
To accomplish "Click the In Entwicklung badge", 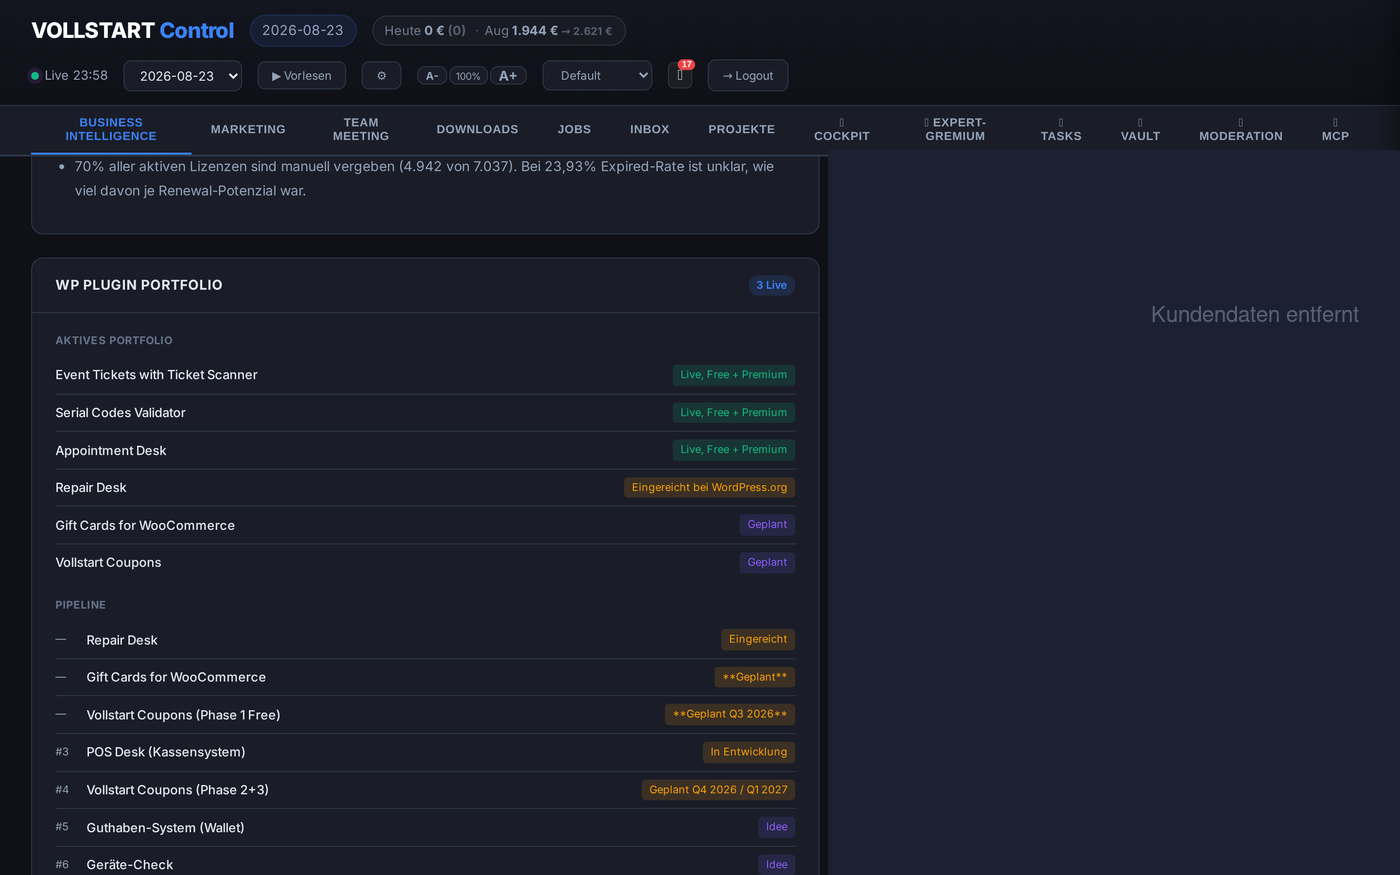I will pyautogui.click(x=749, y=752).
